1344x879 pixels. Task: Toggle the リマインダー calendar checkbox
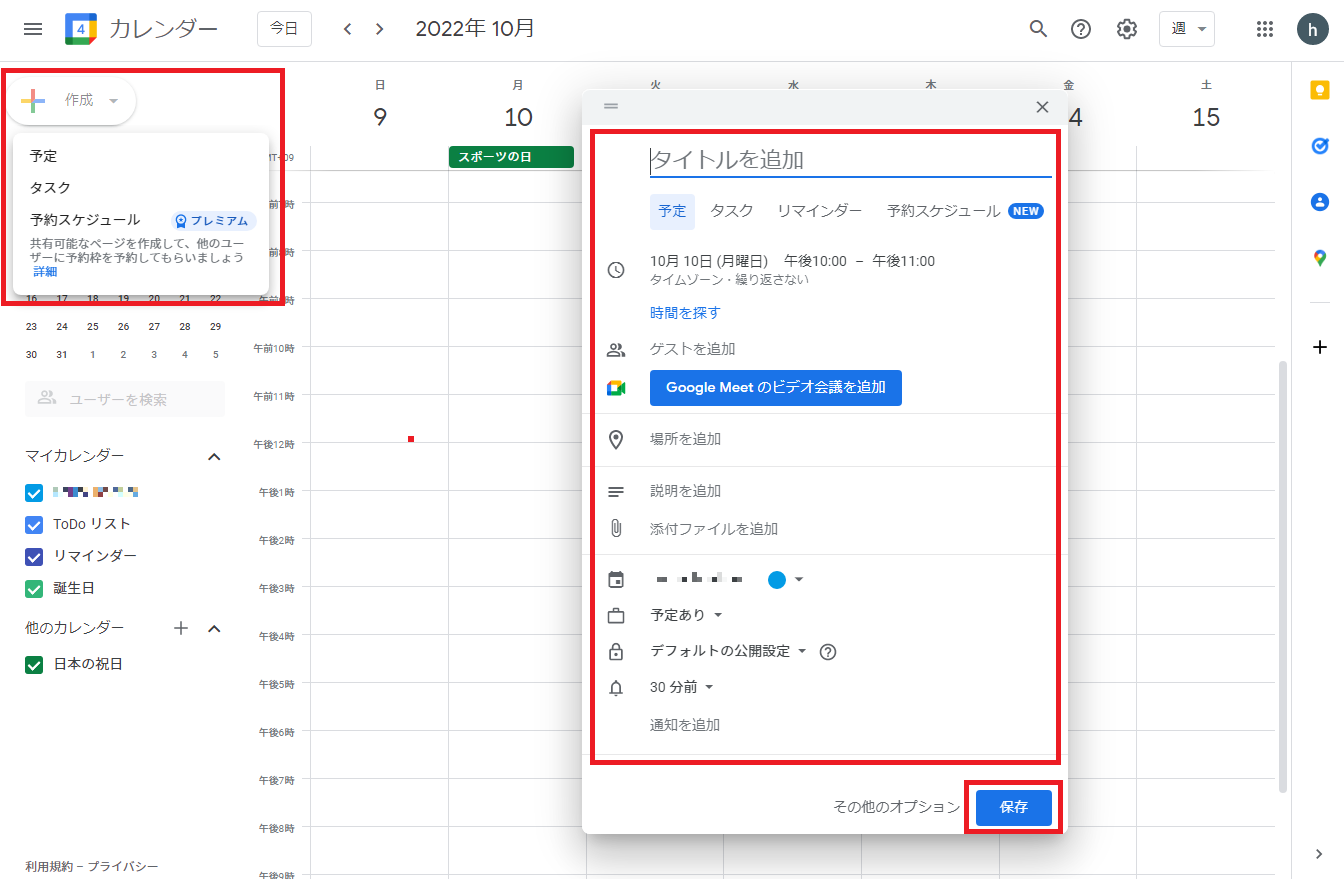[x=34, y=556]
